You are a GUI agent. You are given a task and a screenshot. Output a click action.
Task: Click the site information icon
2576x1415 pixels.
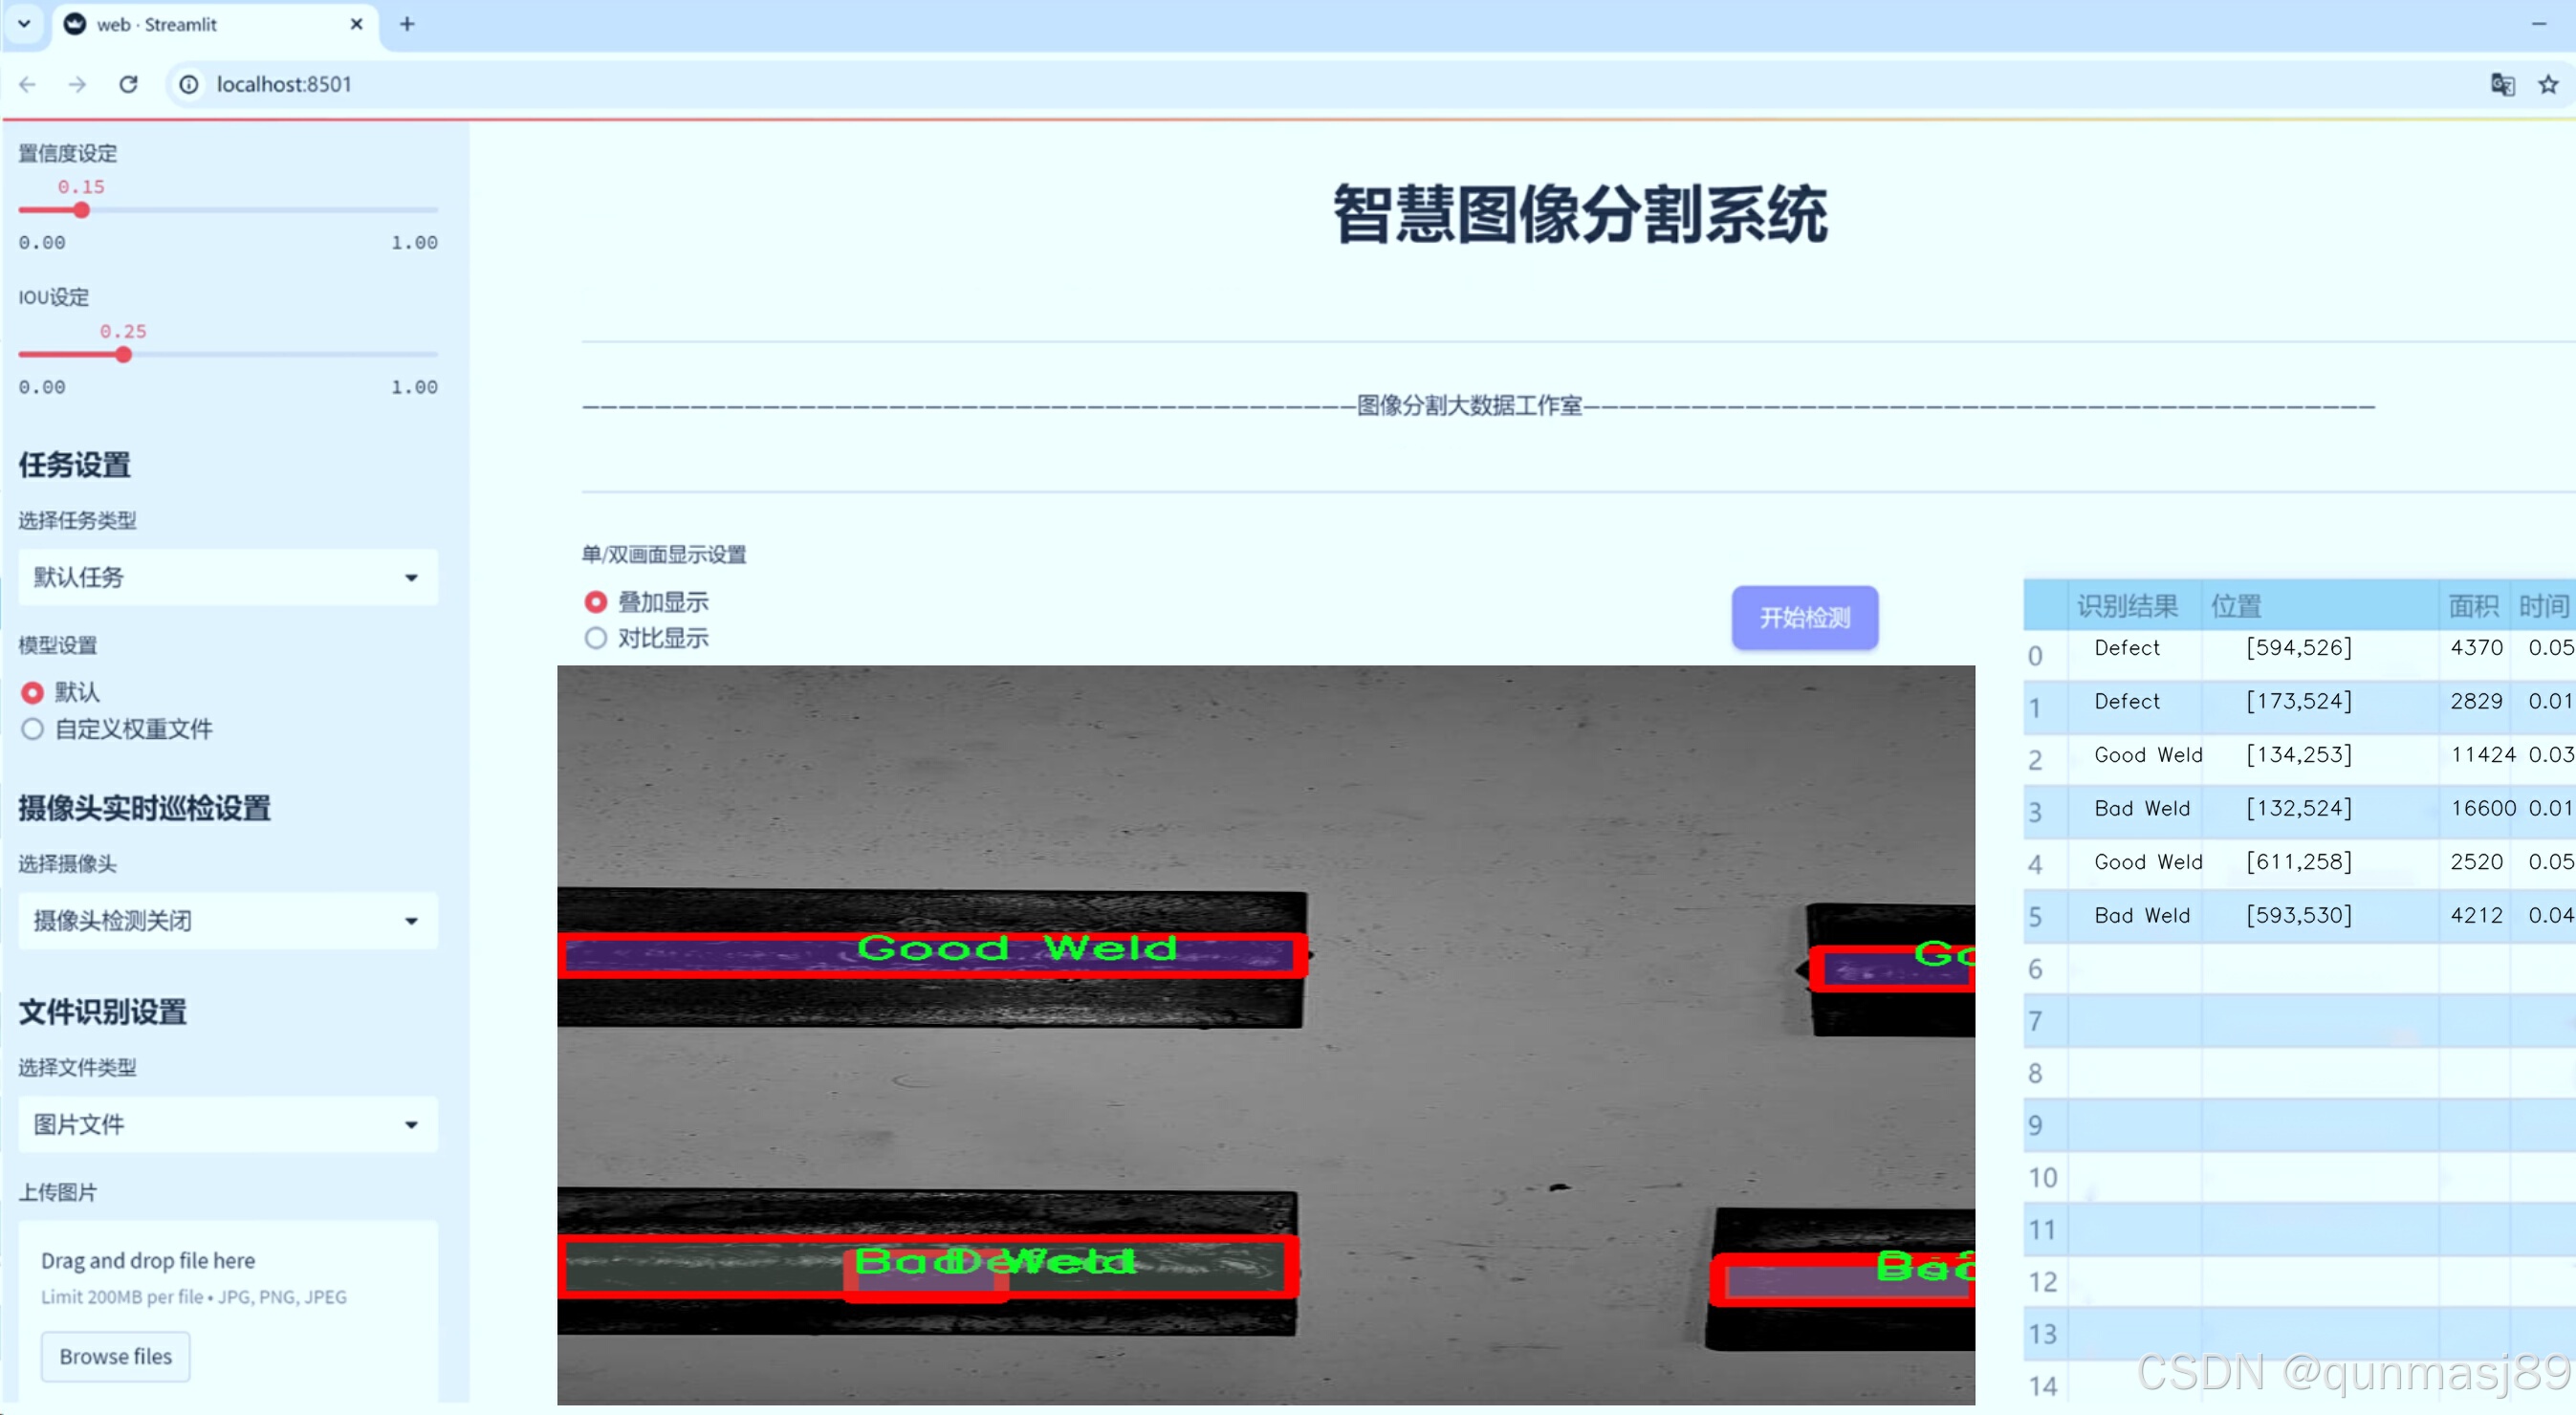pyautogui.click(x=189, y=84)
